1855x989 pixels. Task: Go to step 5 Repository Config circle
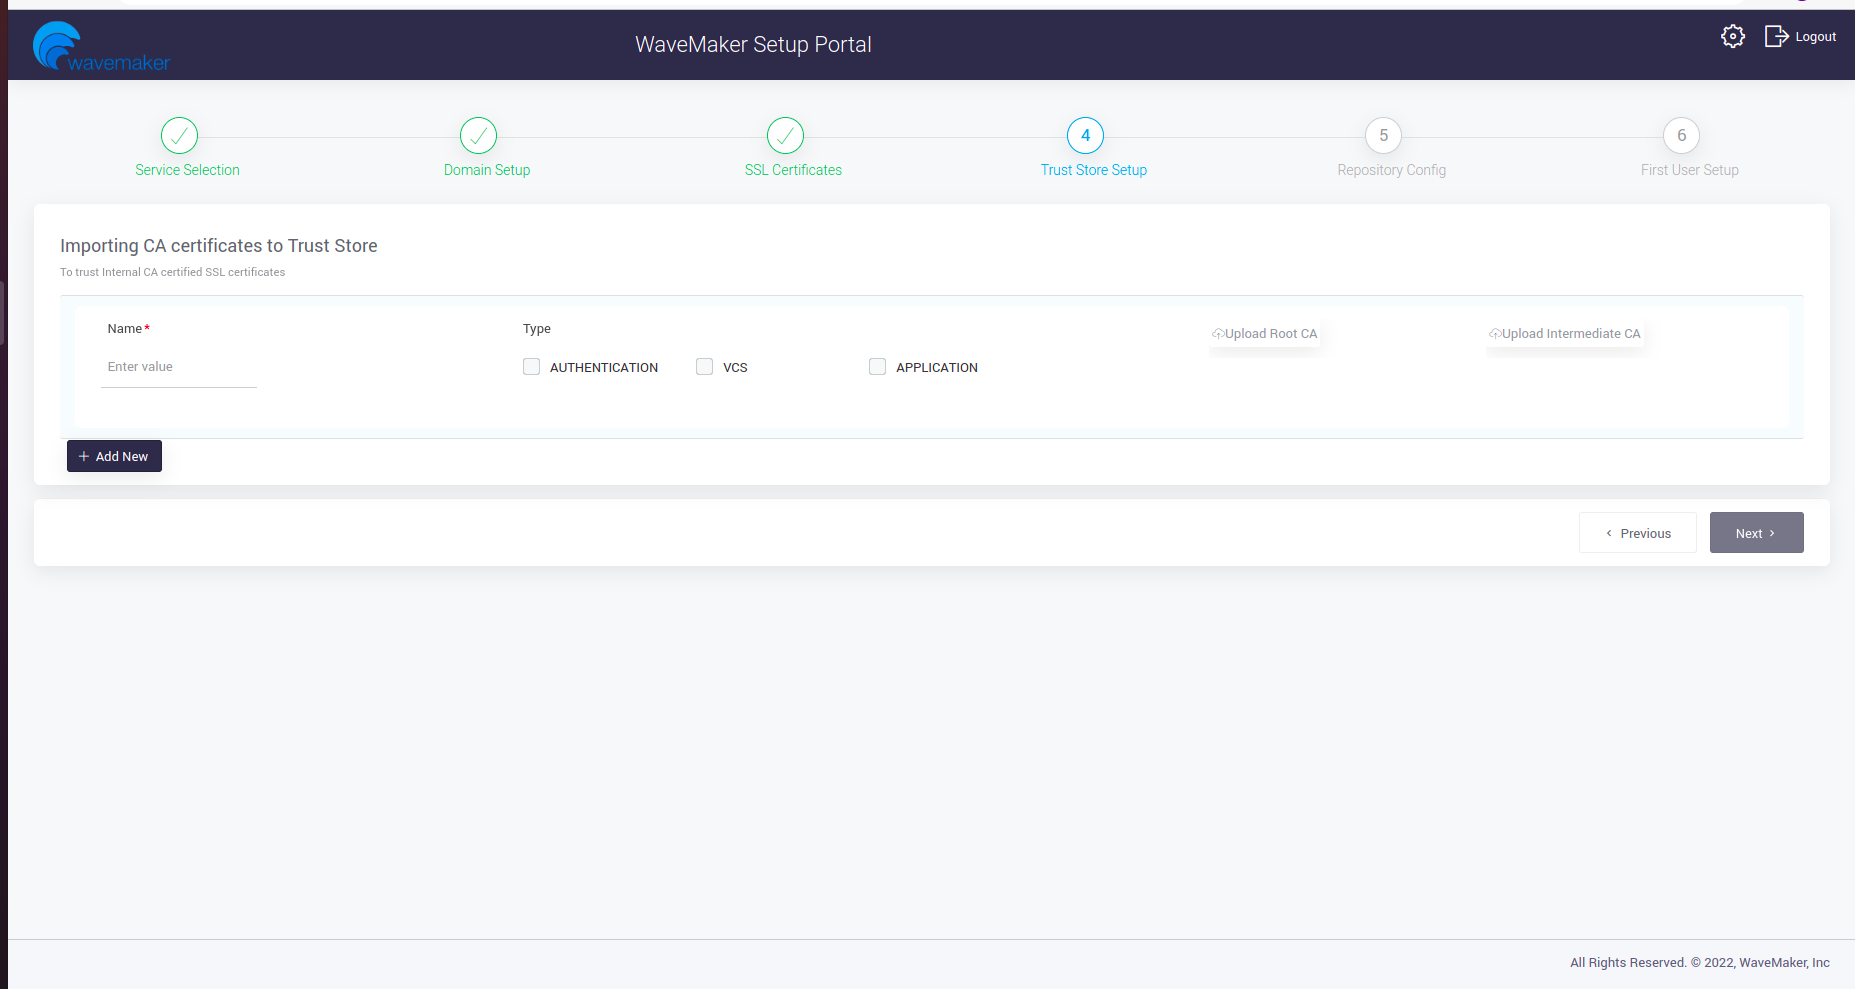pyautogui.click(x=1383, y=136)
